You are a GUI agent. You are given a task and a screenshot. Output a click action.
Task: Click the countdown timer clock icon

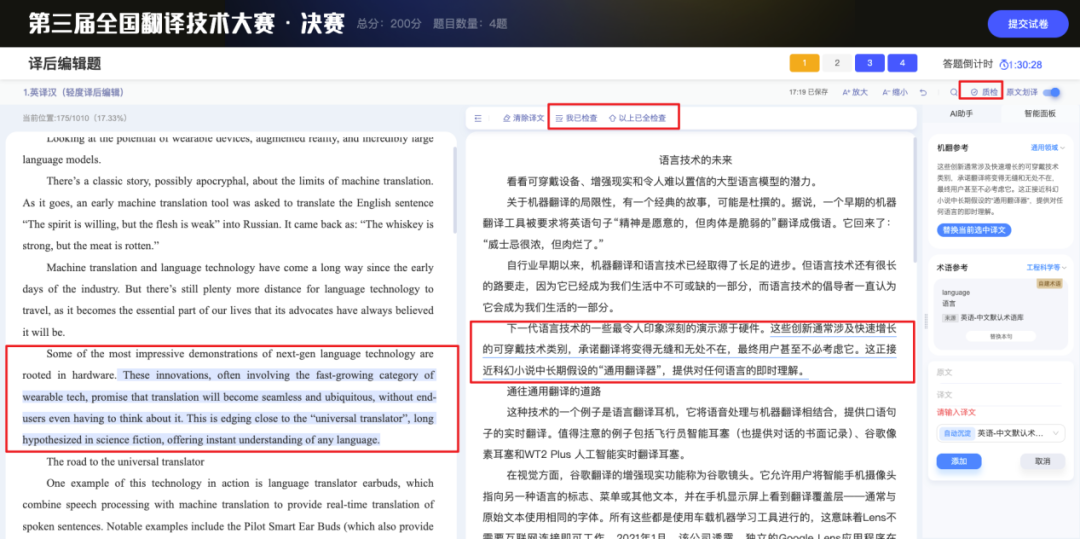click(1003, 65)
